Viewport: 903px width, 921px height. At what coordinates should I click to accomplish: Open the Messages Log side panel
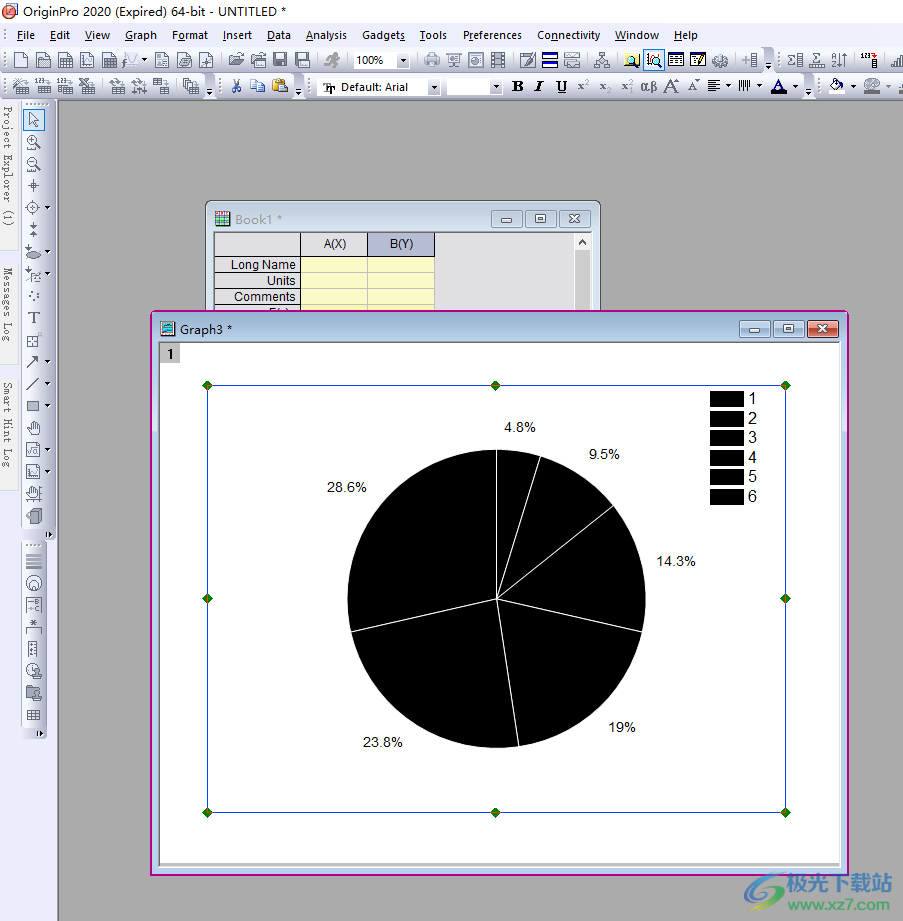8,305
